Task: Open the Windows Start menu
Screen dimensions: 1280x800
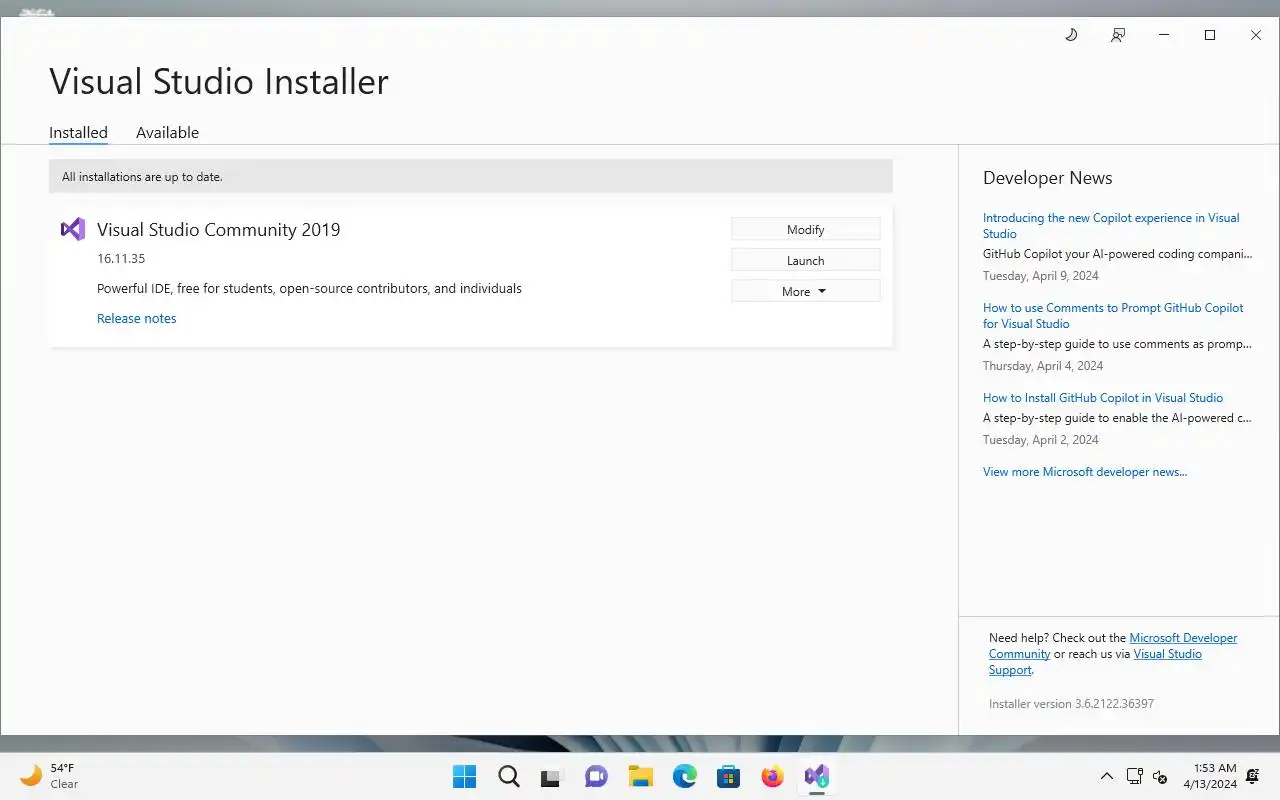Action: coord(464,776)
